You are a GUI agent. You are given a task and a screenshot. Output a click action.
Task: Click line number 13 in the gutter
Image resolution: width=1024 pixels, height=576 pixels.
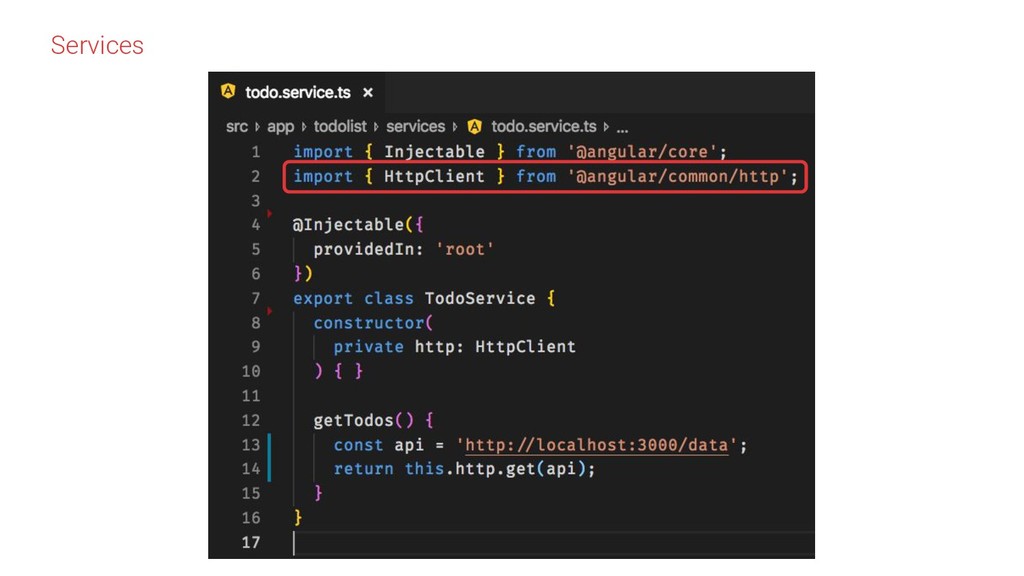[x=251, y=445]
